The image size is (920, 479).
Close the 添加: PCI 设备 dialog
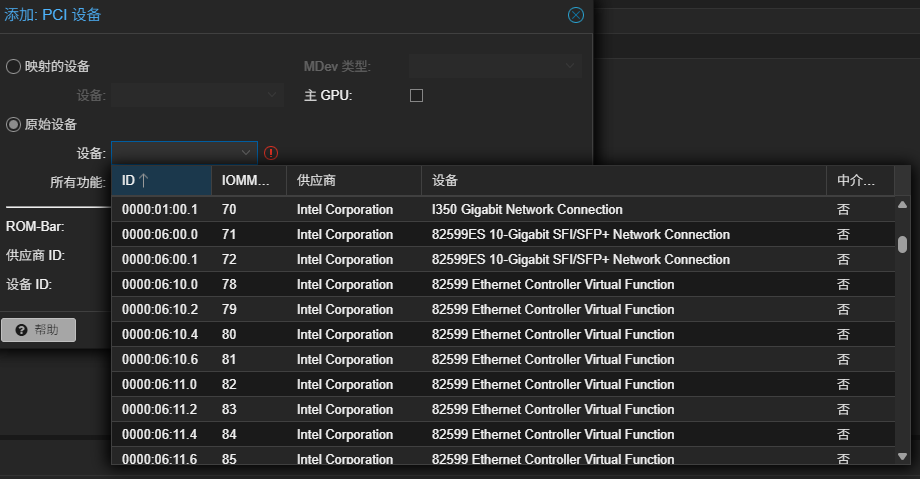tap(575, 15)
